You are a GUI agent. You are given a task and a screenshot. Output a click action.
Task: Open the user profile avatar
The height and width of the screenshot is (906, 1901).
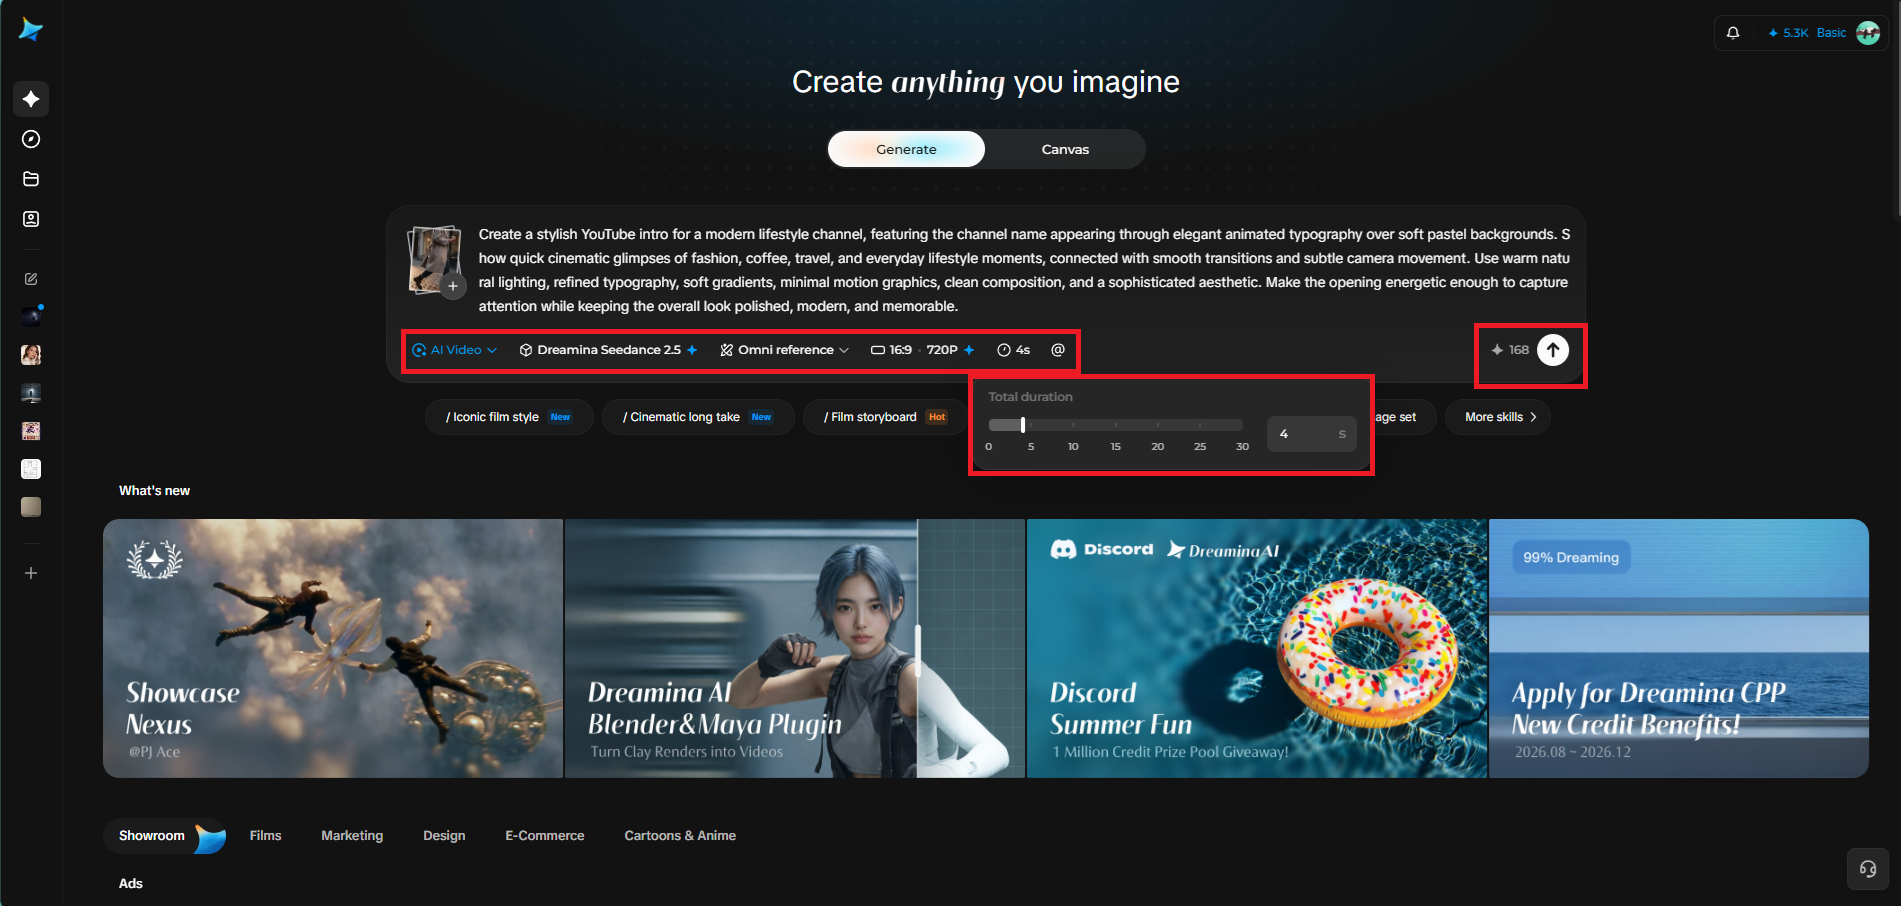(x=1868, y=33)
